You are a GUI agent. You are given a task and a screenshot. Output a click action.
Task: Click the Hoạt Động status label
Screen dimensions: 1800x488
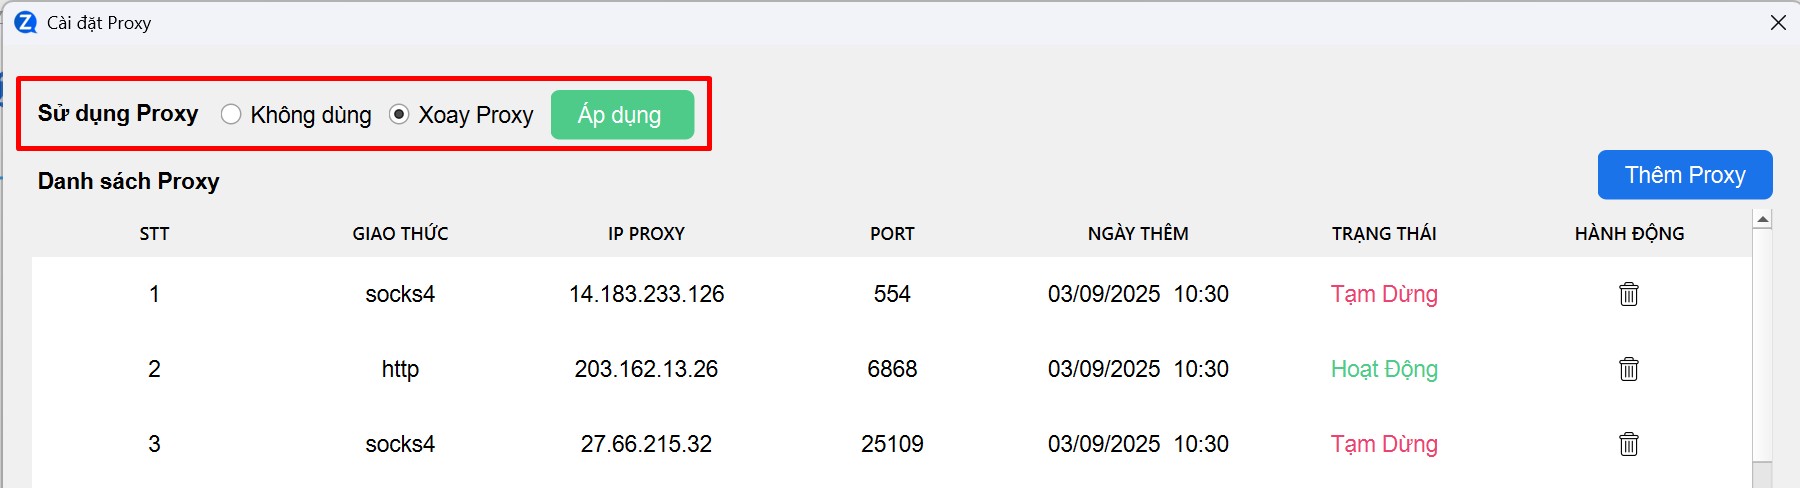click(x=1383, y=369)
